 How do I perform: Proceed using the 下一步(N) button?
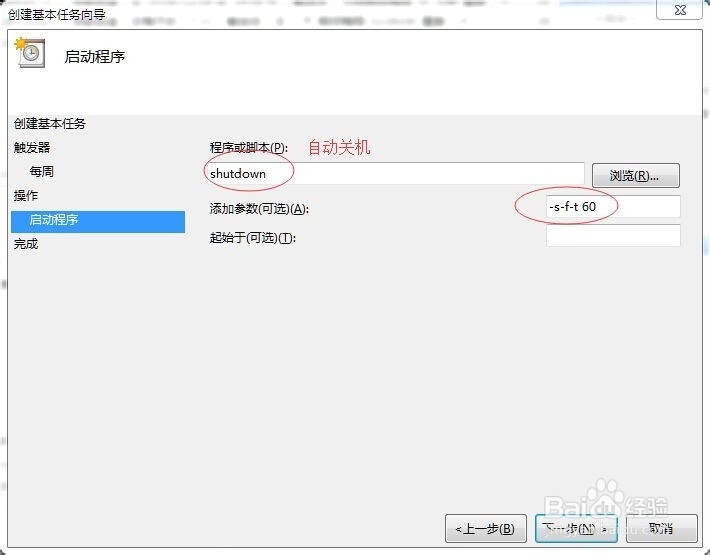click(x=576, y=528)
